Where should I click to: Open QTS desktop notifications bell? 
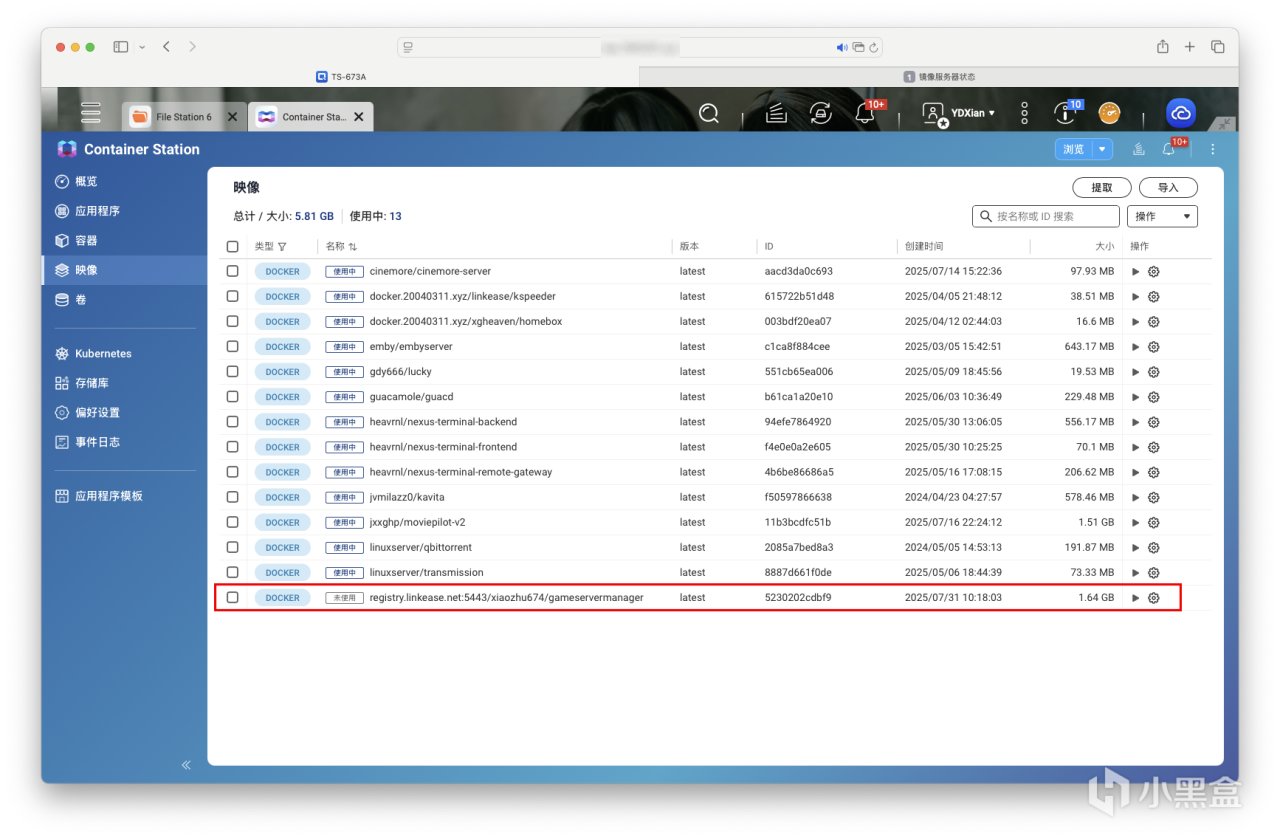(x=865, y=114)
